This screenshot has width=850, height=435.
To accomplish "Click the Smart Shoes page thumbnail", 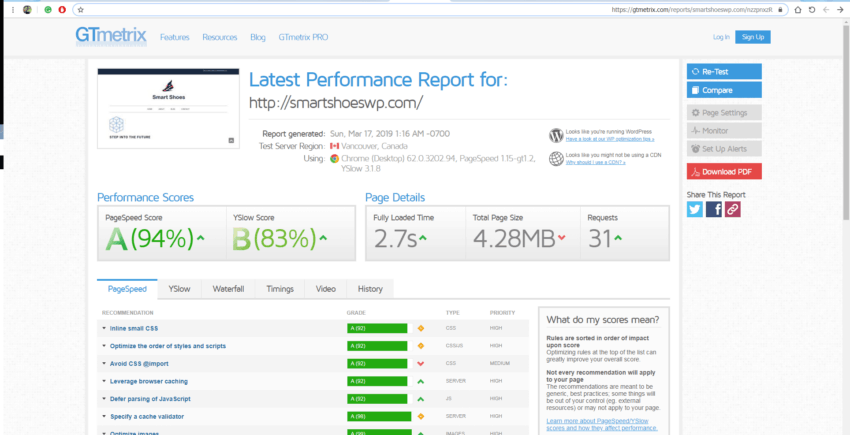I will click(168, 108).
